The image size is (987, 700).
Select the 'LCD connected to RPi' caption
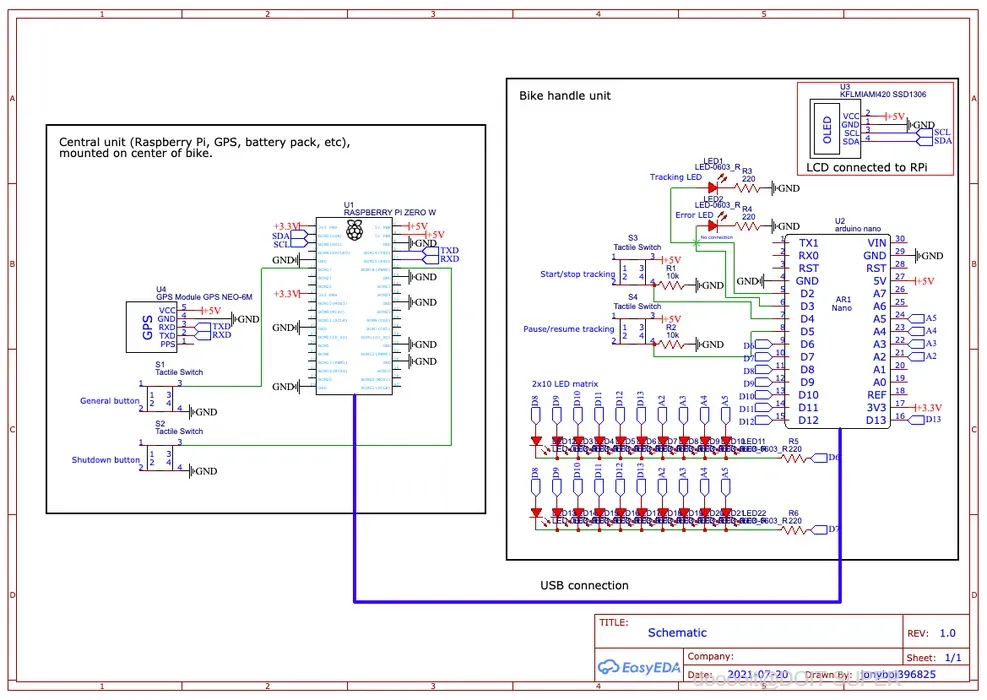[867, 167]
